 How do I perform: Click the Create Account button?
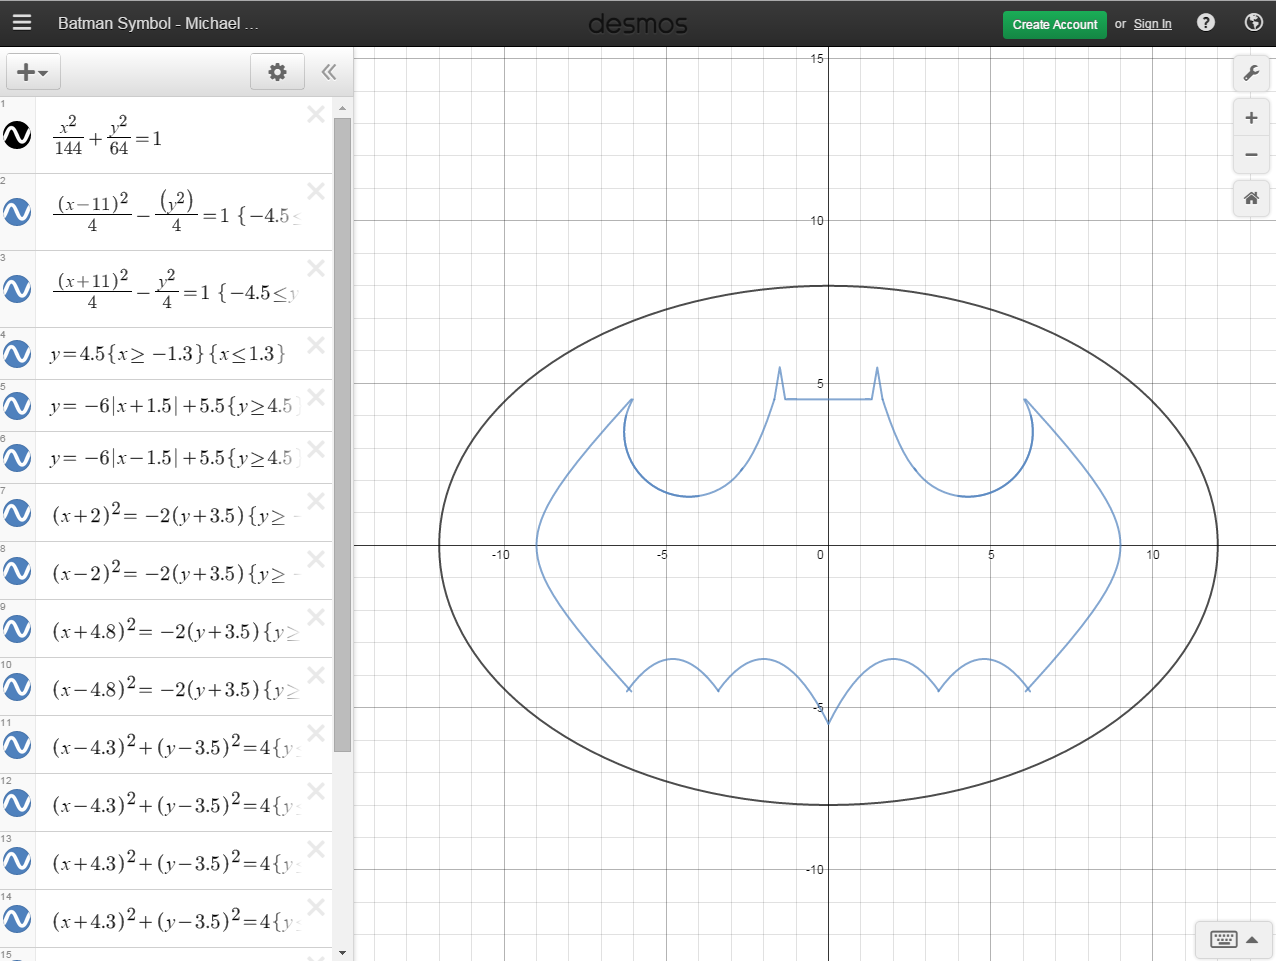pyautogui.click(x=1055, y=24)
